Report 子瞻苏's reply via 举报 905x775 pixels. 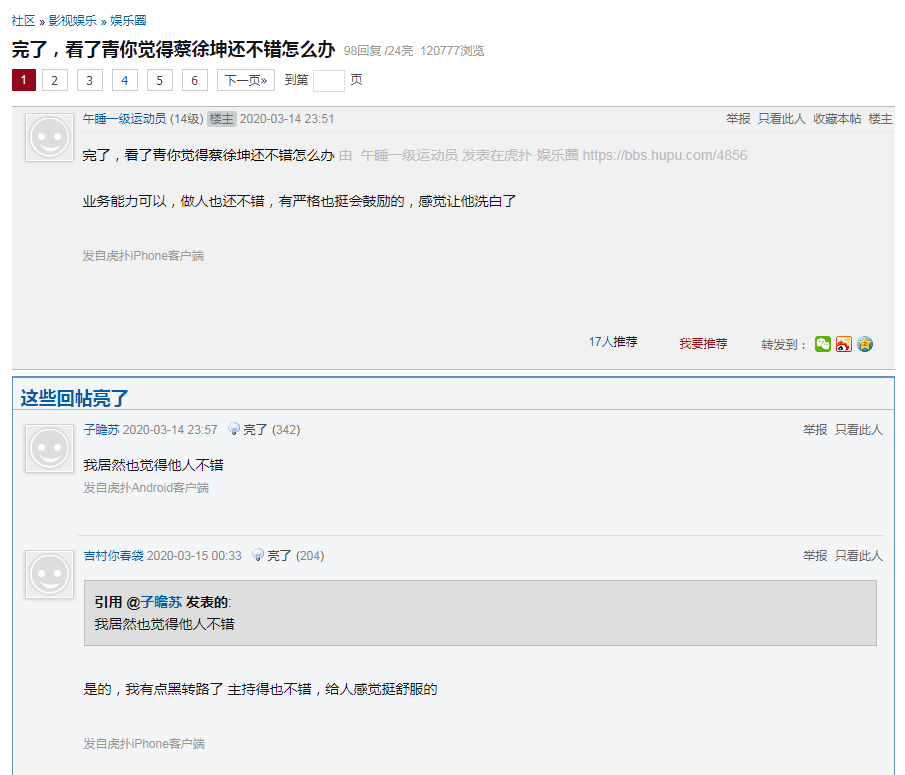(x=815, y=430)
